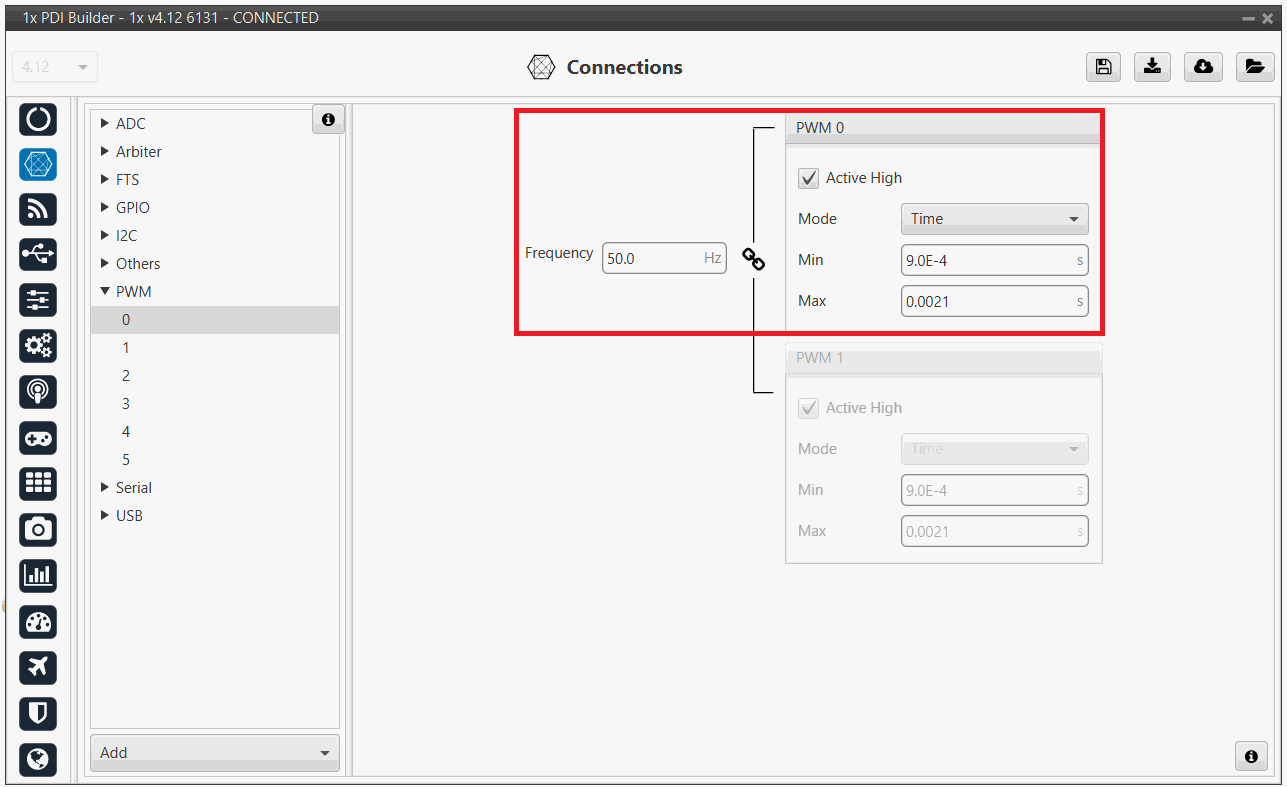Screen dimensions: 1287x787
Task: Open the folder icon in top toolbar
Action: [1253, 67]
